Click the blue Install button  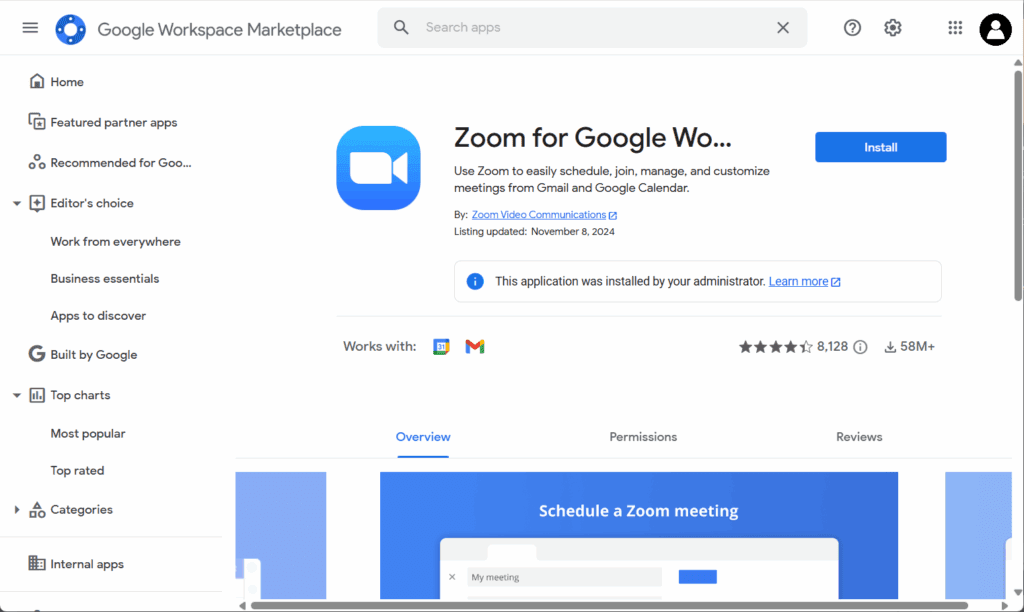(x=880, y=147)
